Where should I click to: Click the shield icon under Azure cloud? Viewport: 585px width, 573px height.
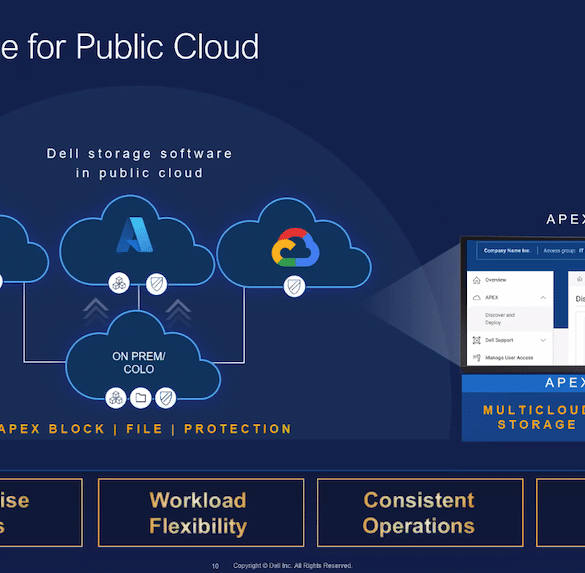click(x=156, y=284)
